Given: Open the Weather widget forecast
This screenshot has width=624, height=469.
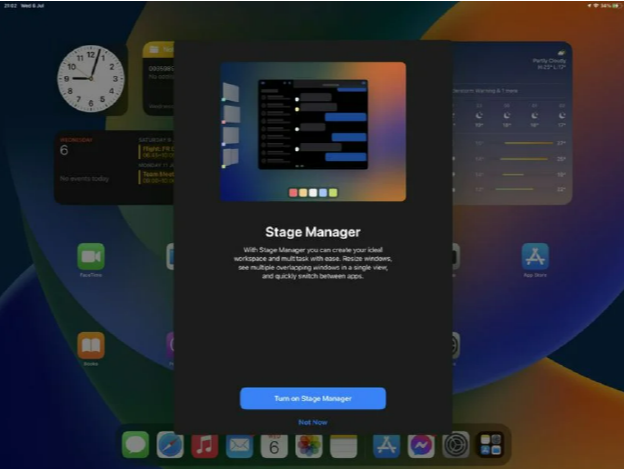Looking at the screenshot, I should [512, 123].
